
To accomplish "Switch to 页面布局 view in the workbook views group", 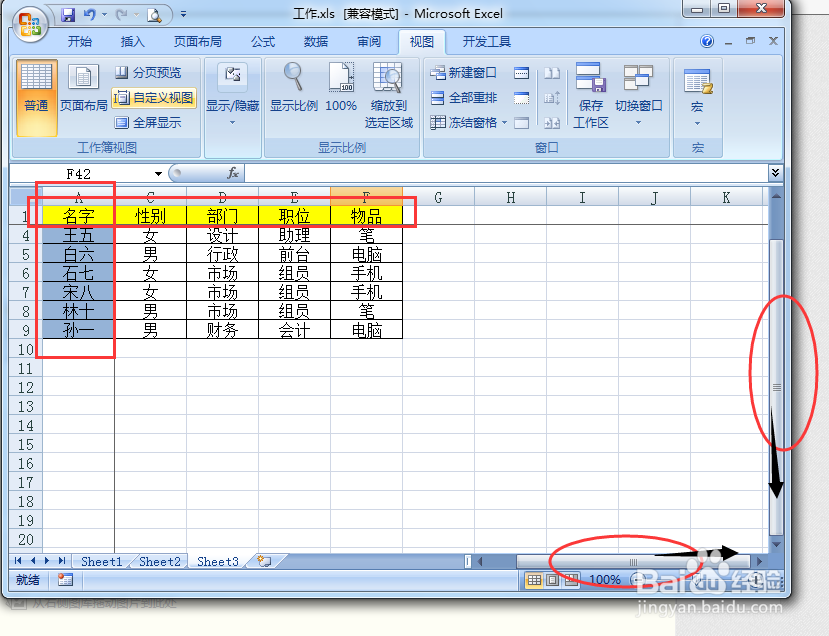I will tap(84, 89).
